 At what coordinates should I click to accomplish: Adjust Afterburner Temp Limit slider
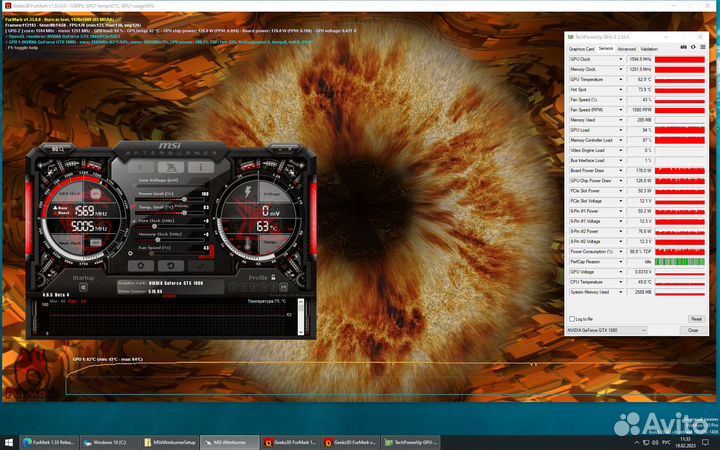coord(171,213)
